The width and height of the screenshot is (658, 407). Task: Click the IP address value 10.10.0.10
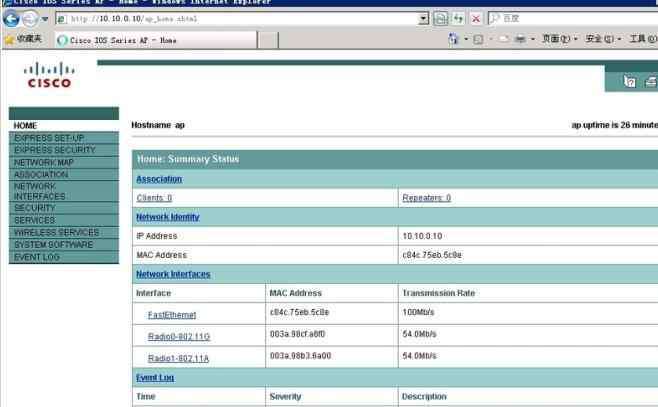click(x=422, y=236)
